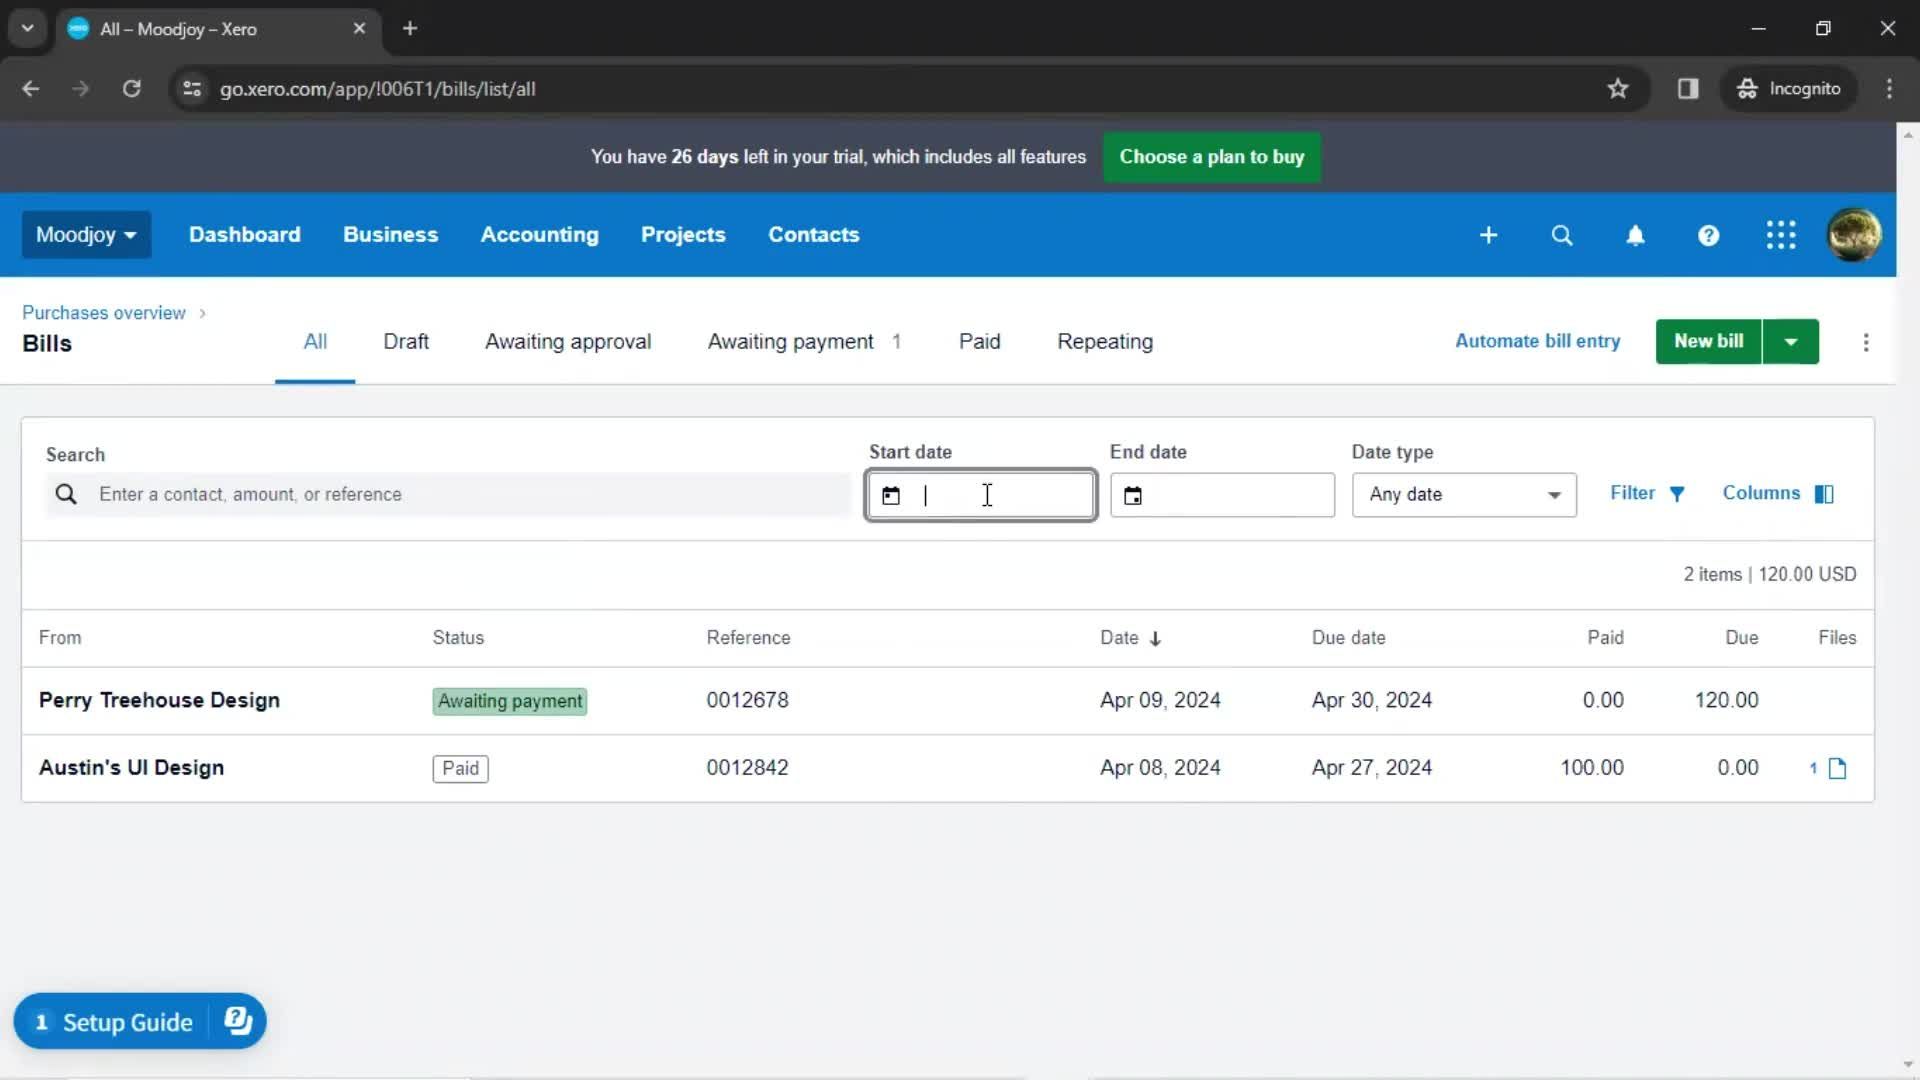Open bills page overflow menu
1920x1080 pixels.
coord(1866,342)
